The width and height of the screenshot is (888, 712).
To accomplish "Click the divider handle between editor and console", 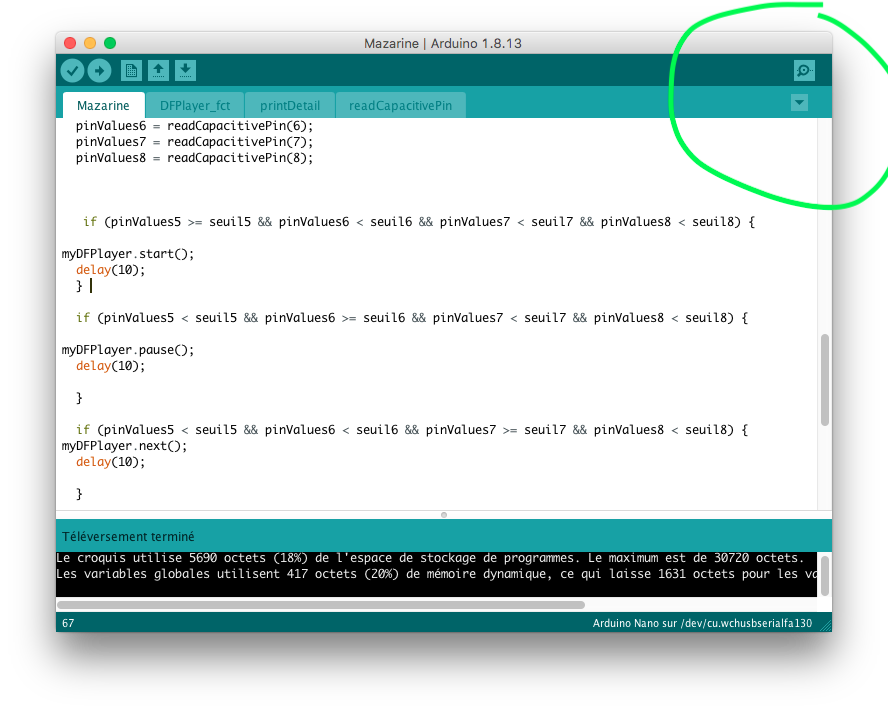I will pos(444,515).
